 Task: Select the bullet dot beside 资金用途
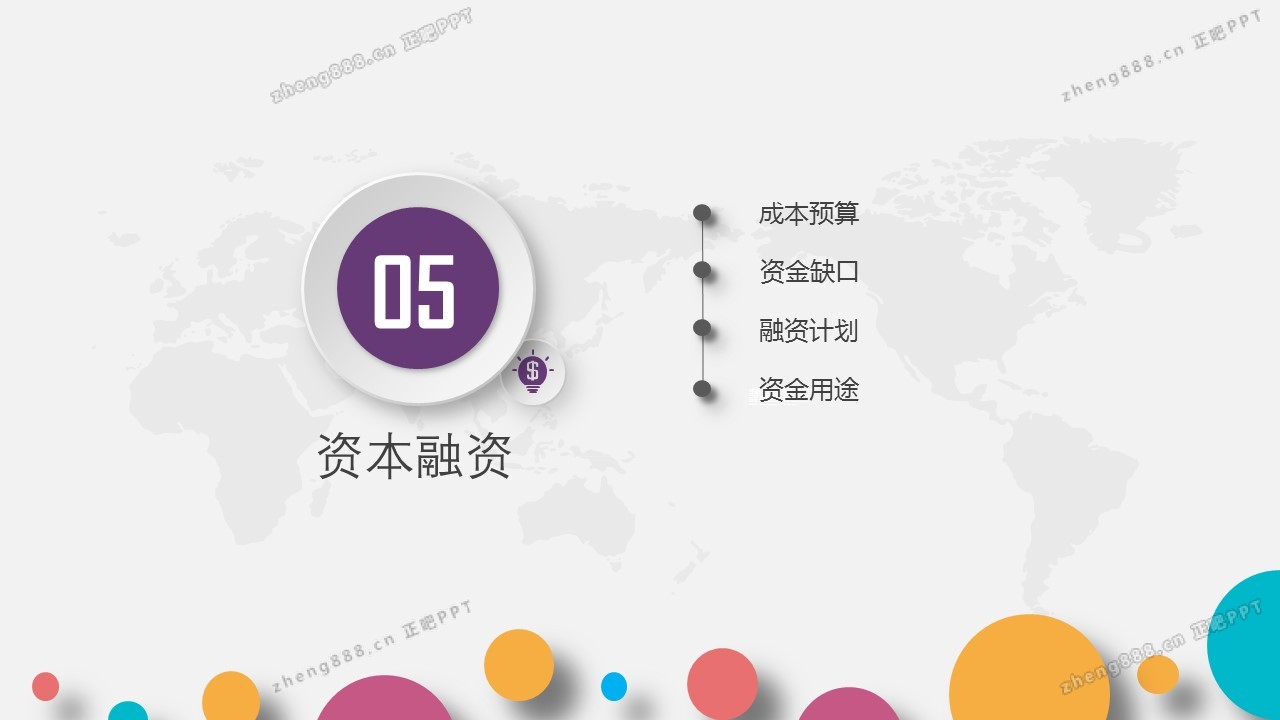tap(702, 388)
